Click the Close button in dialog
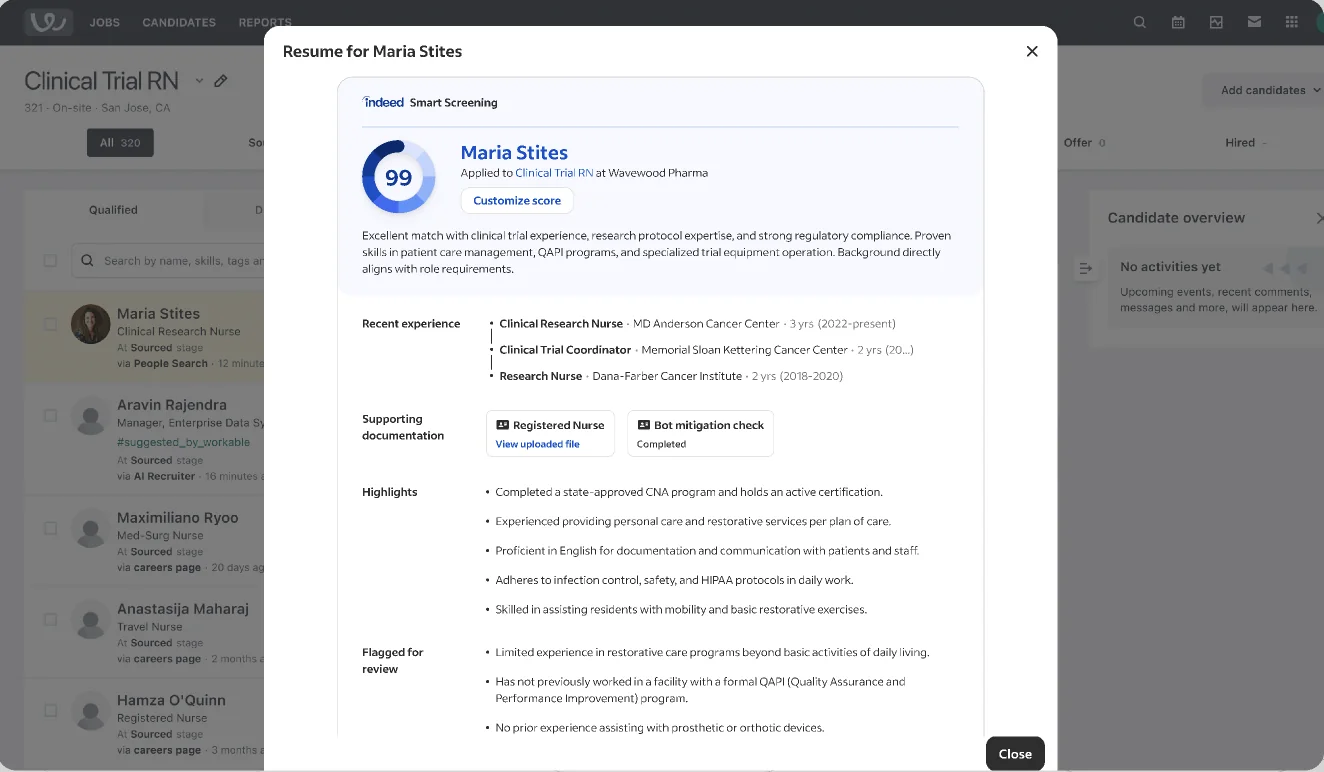This screenshot has width=1324, height=772. pos(1015,754)
